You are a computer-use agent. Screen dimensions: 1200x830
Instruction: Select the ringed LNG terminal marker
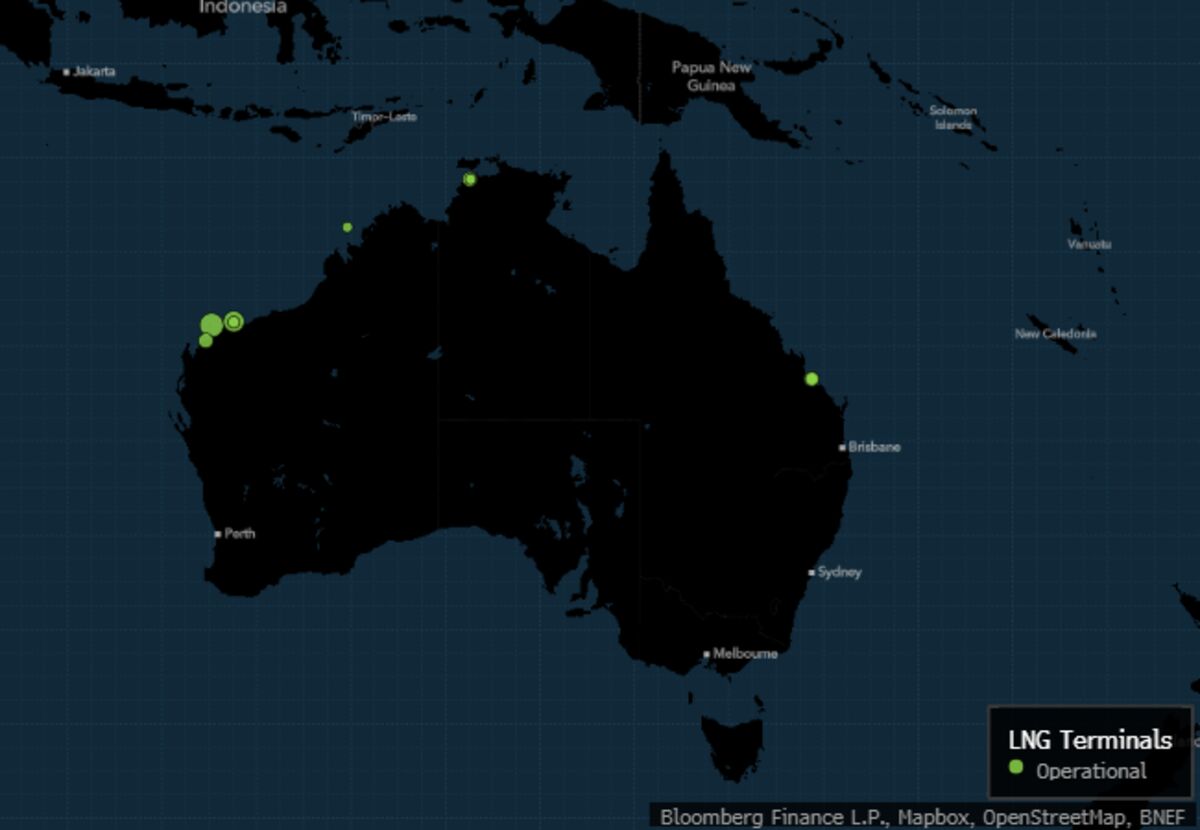coord(234,321)
